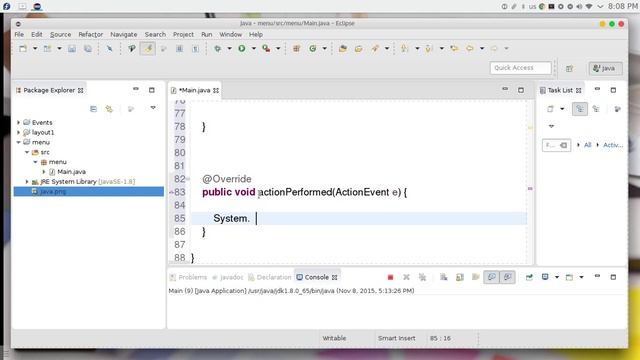This screenshot has height=360, width=640.
Task: Click the New file toolbar icon
Action: click(23, 49)
